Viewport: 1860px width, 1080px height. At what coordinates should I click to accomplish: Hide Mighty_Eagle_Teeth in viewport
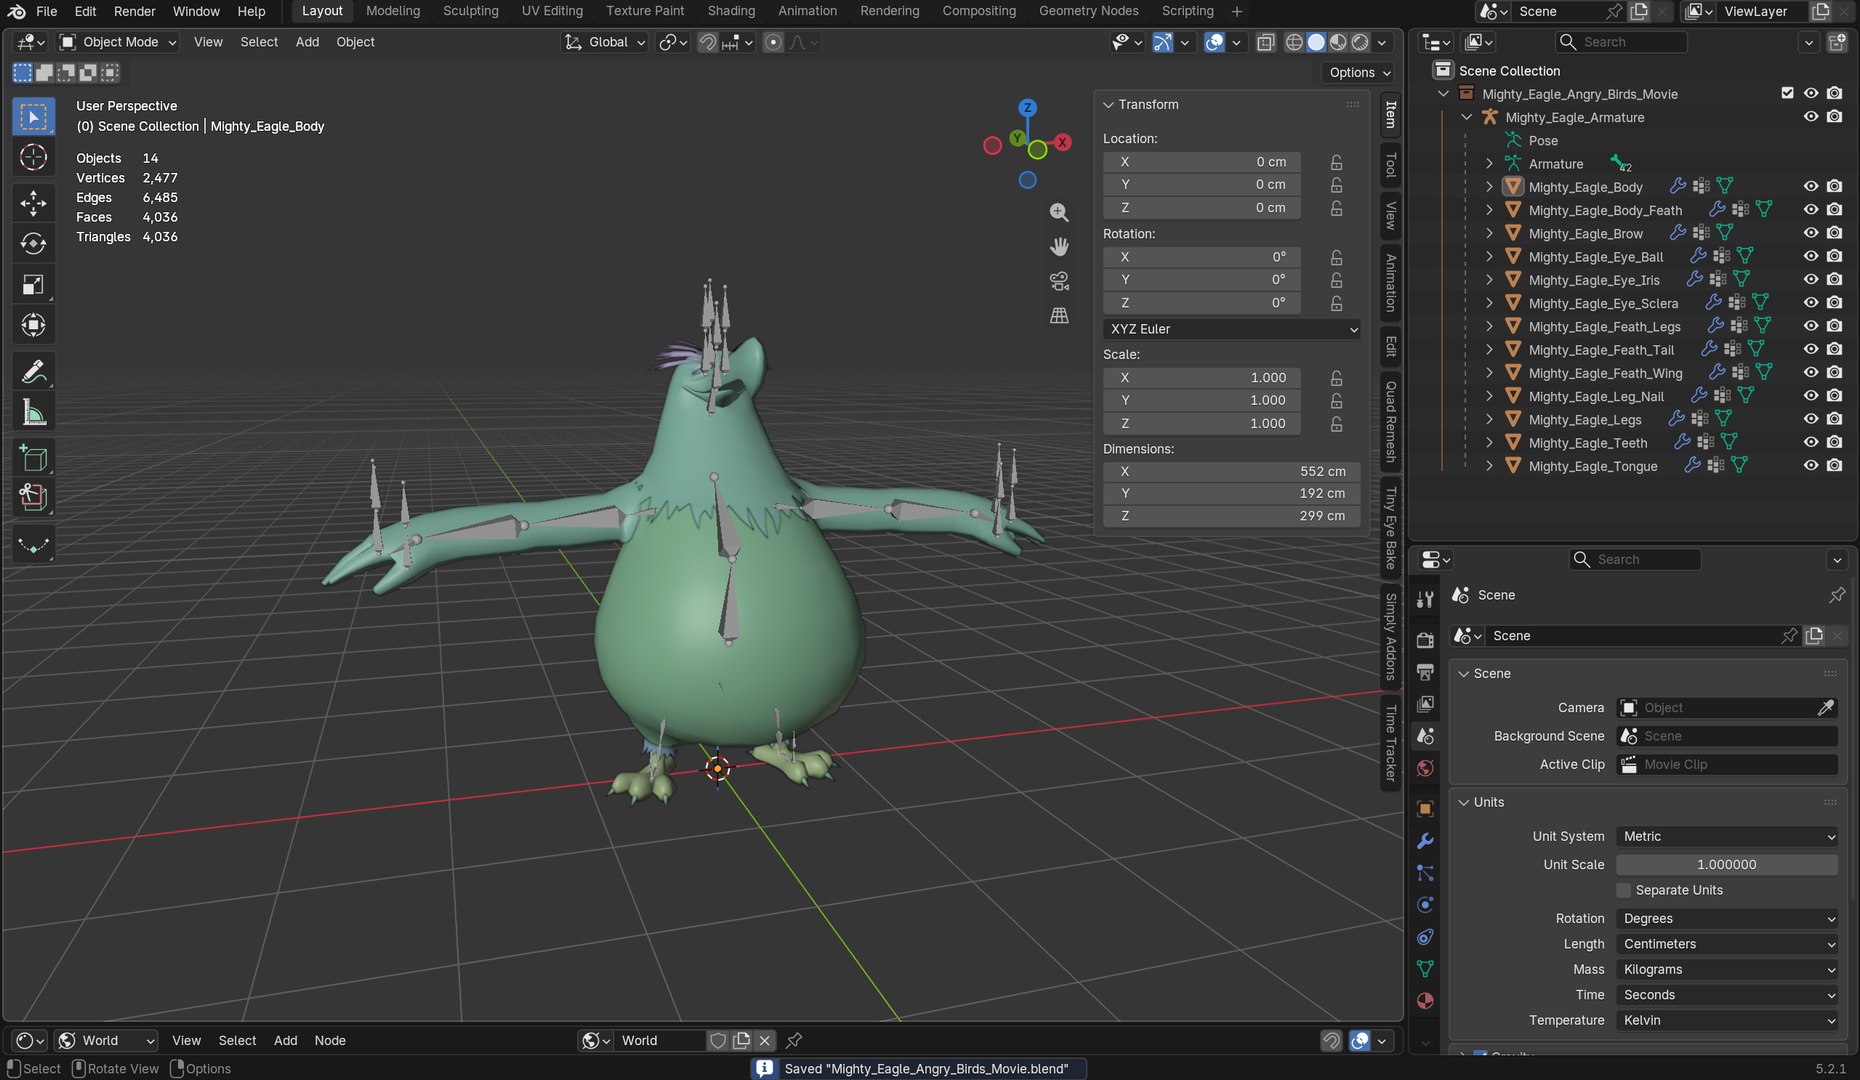1810,443
